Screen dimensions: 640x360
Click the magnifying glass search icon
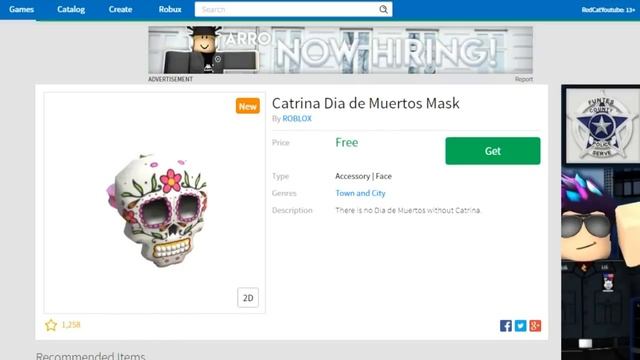pyautogui.click(x=383, y=9)
